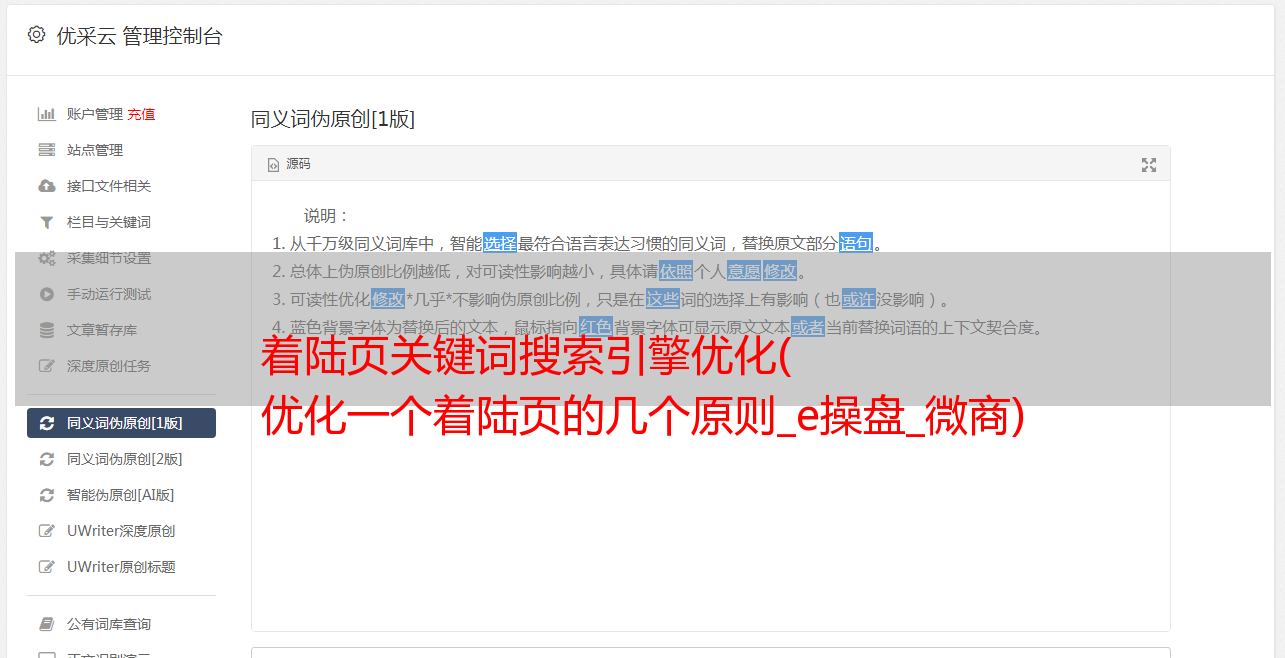Click highlighted word 选择 in text
1285x658 pixels.
tap(500, 243)
